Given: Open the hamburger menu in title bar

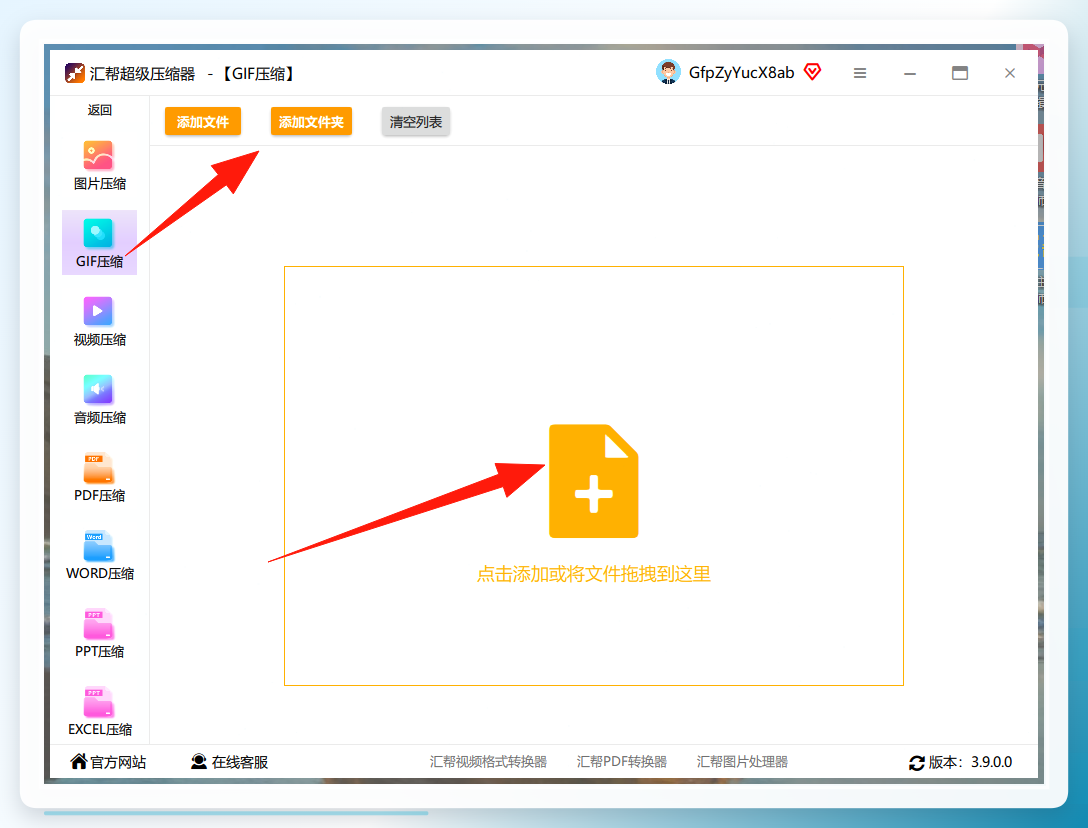Looking at the screenshot, I should coord(860,73).
